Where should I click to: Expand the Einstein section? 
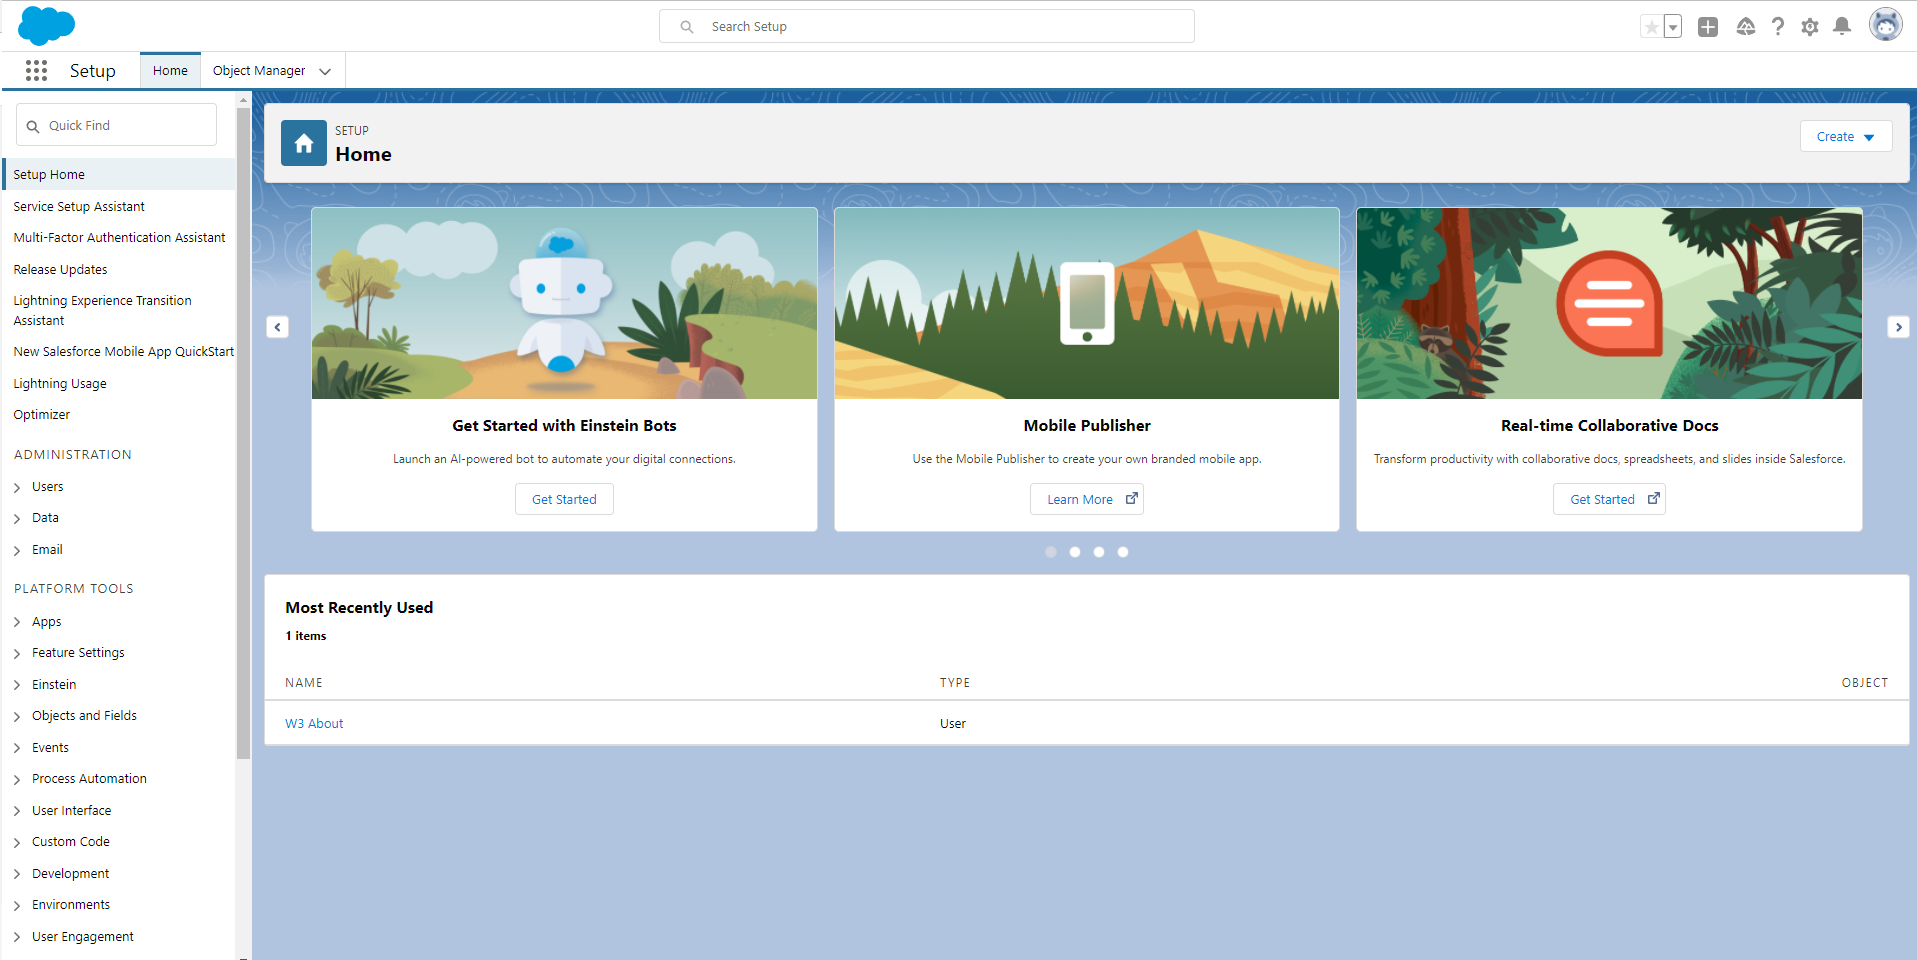coord(17,685)
